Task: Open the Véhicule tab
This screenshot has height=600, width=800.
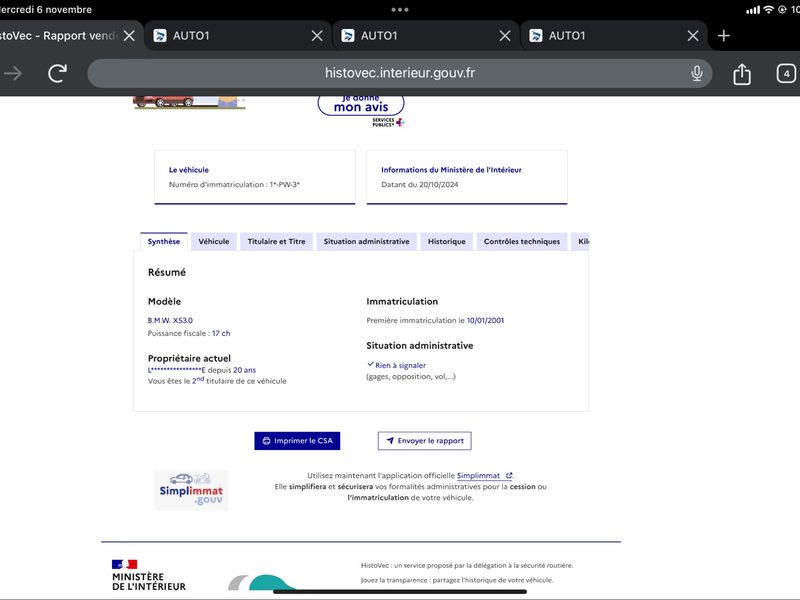Action: tap(214, 242)
